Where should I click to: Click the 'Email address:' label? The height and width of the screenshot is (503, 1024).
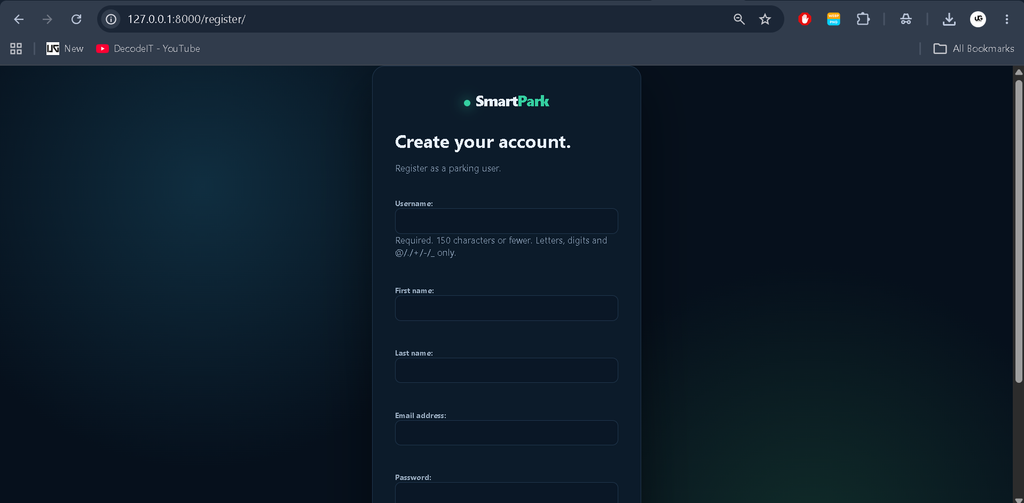[421, 415]
